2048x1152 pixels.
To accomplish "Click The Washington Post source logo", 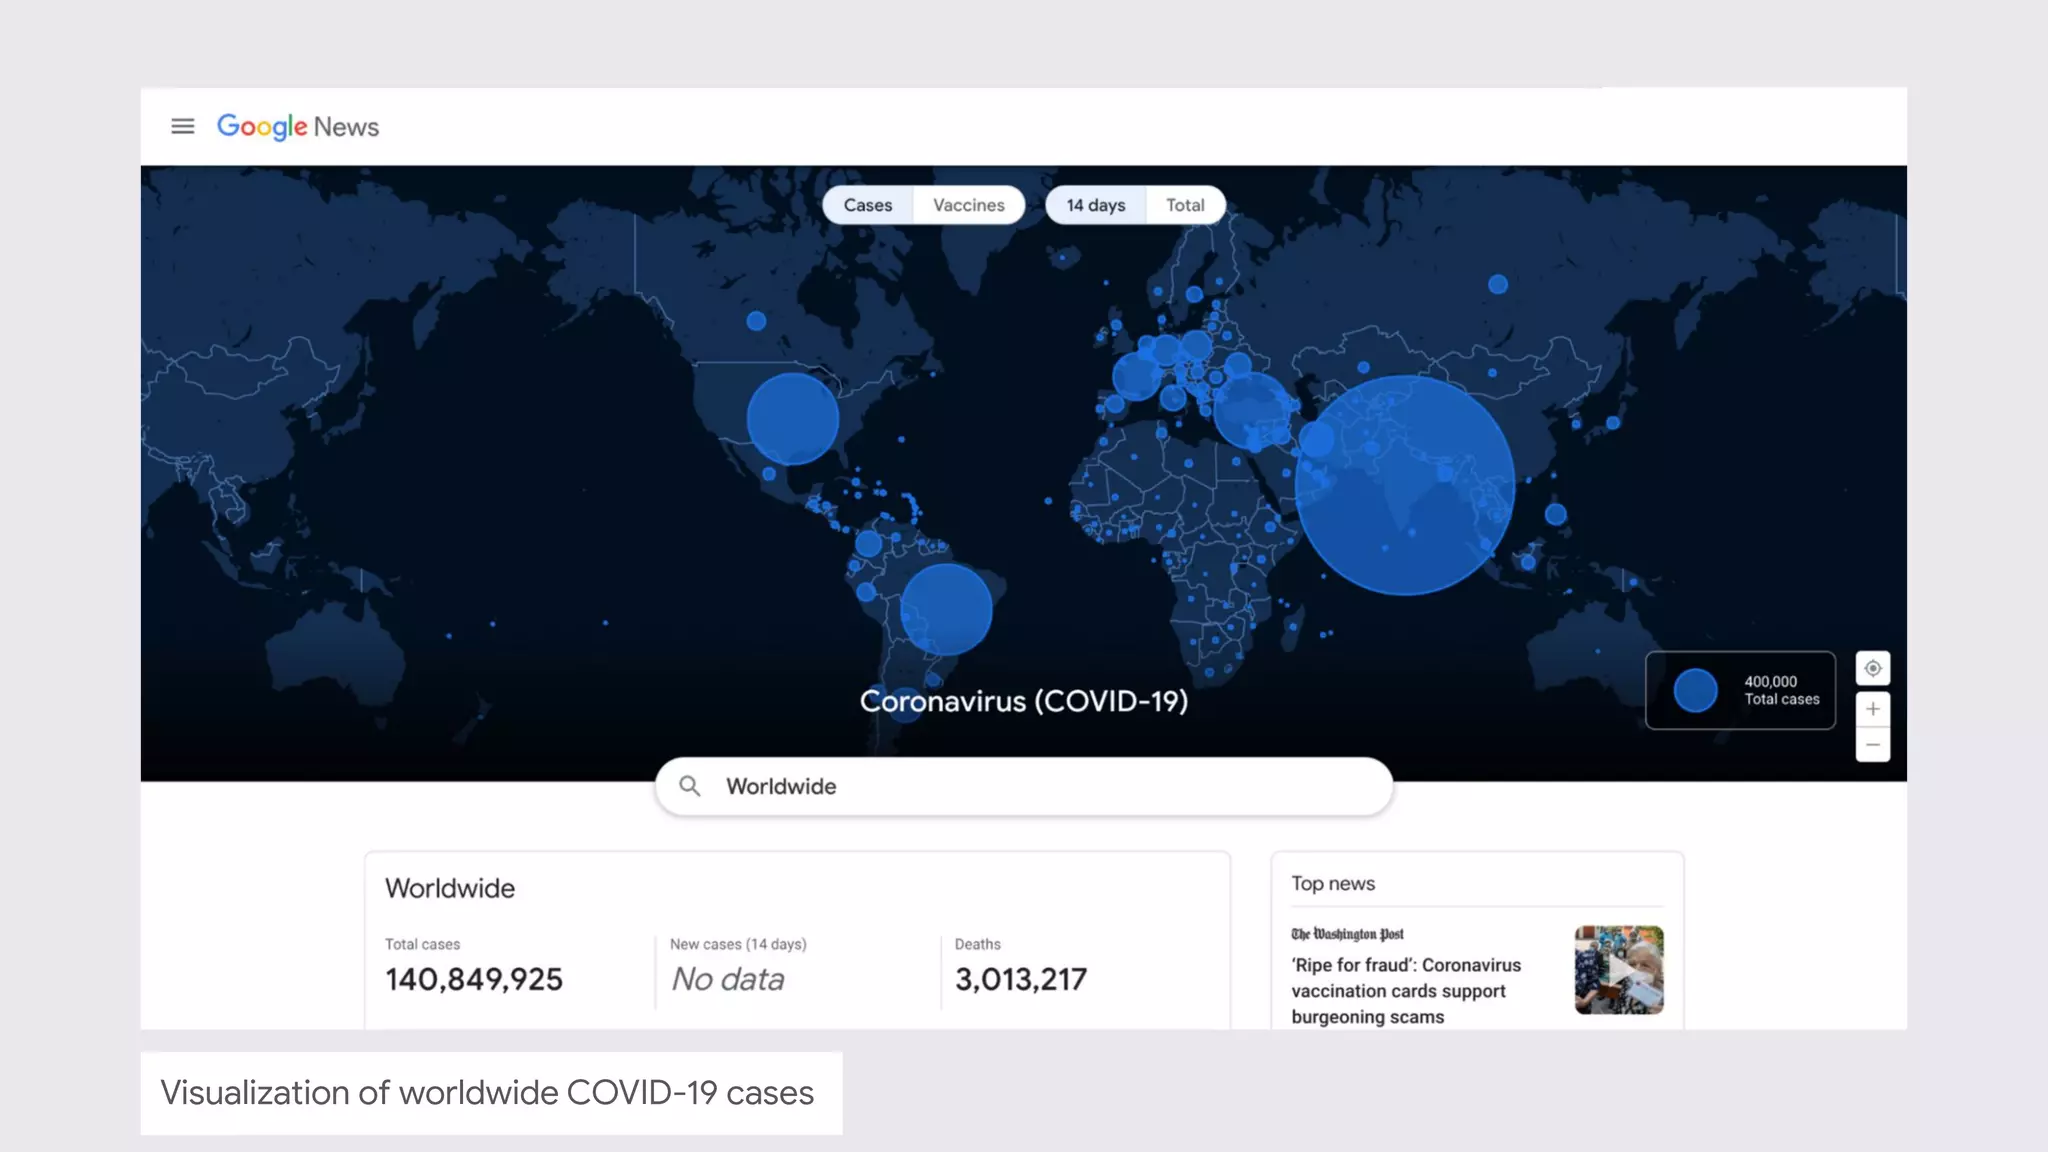I will point(1347,934).
